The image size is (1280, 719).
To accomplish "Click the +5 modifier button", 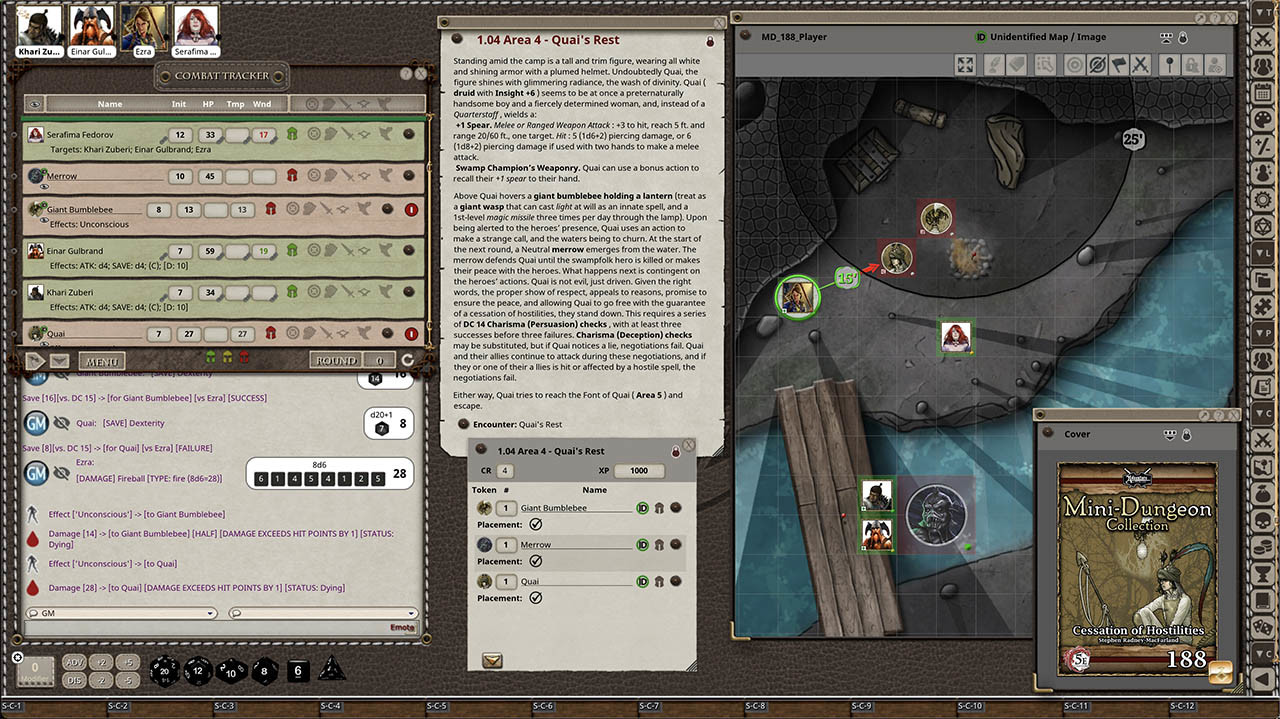I will [127, 662].
